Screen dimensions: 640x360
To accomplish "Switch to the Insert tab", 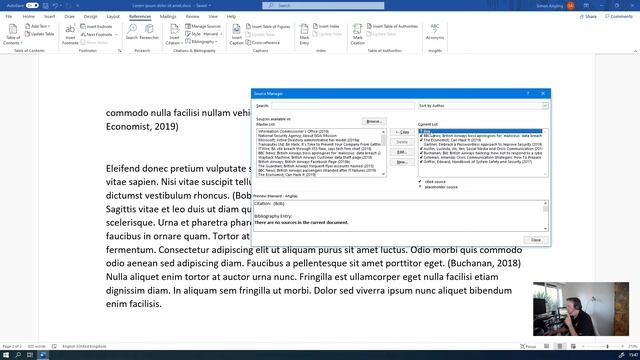I will coord(49,16).
